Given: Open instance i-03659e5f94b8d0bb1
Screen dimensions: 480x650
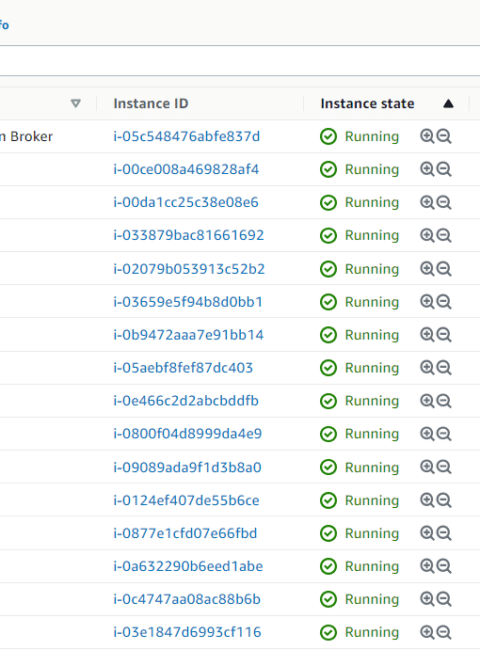Looking at the screenshot, I should [x=188, y=301].
